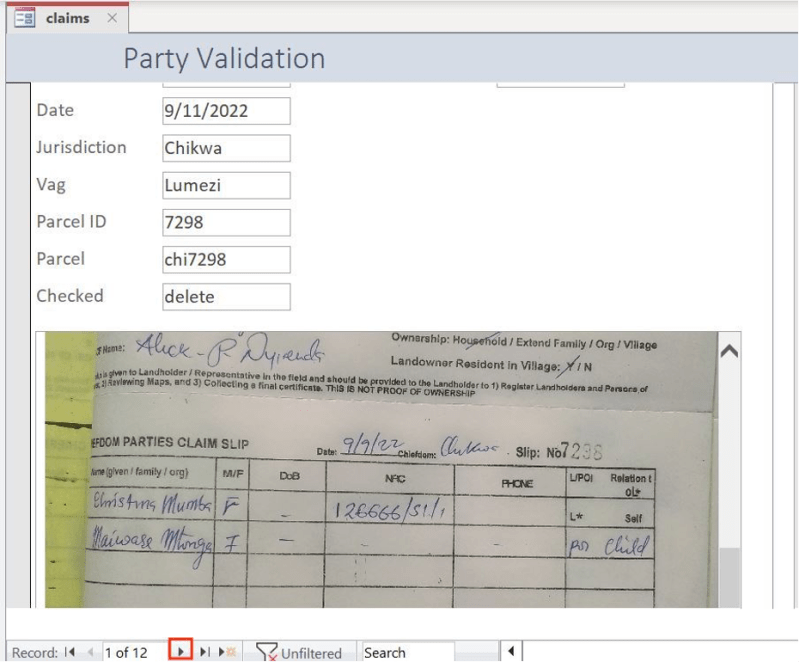
Task: Click the up arrow of image scrollbar
Action: pos(729,351)
